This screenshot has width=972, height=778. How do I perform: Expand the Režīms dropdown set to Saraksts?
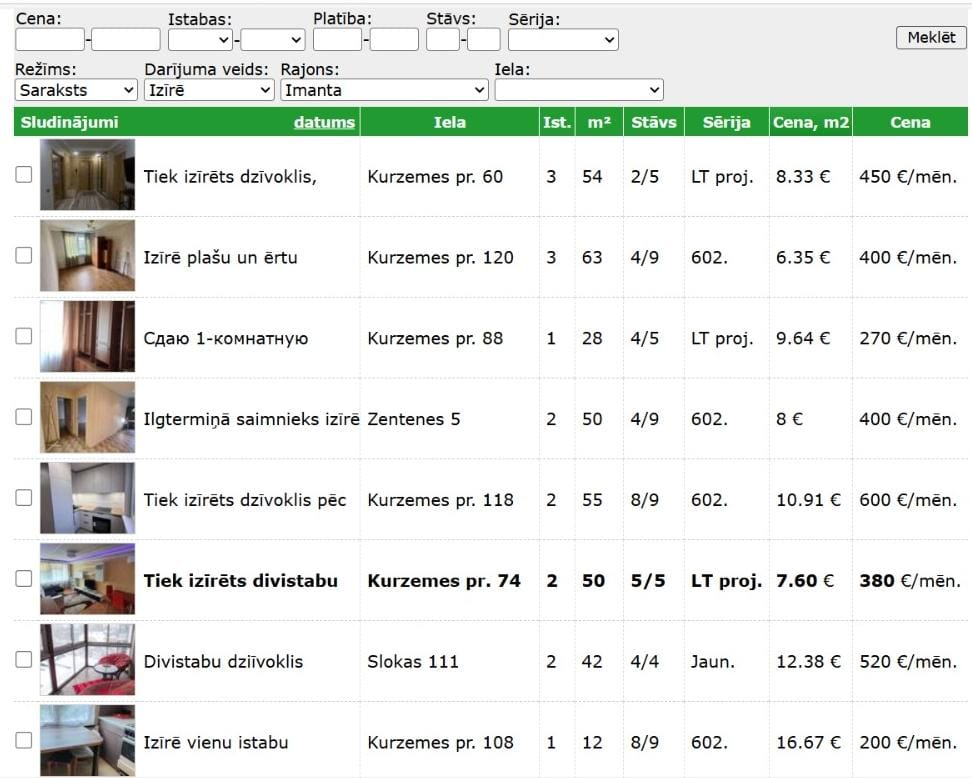[76, 90]
